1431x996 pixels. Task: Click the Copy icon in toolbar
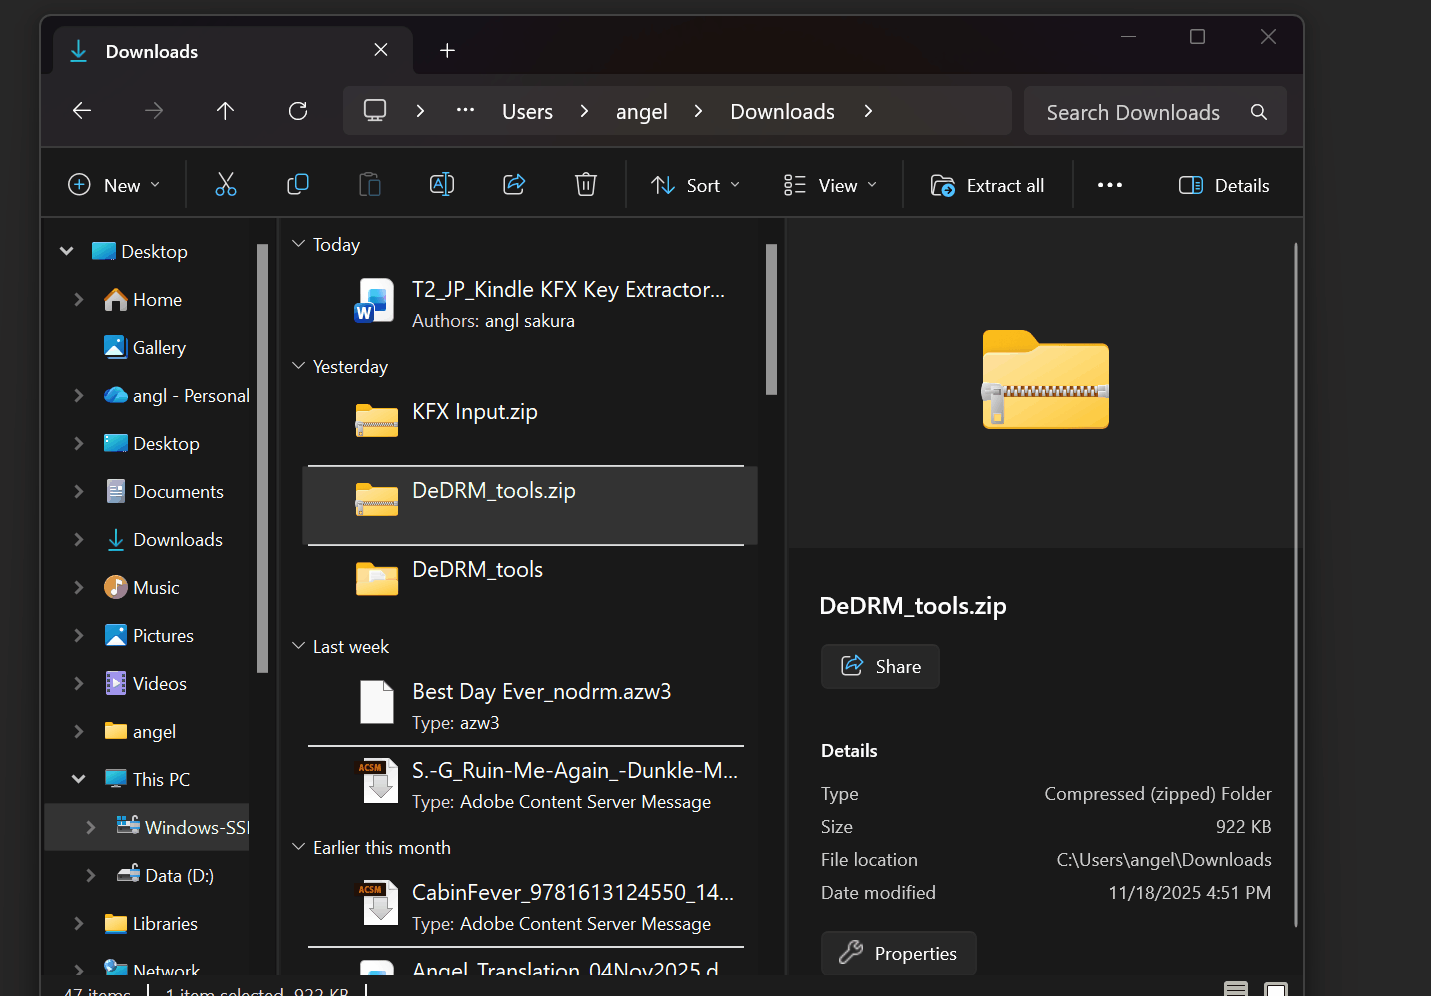pos(298,185)
